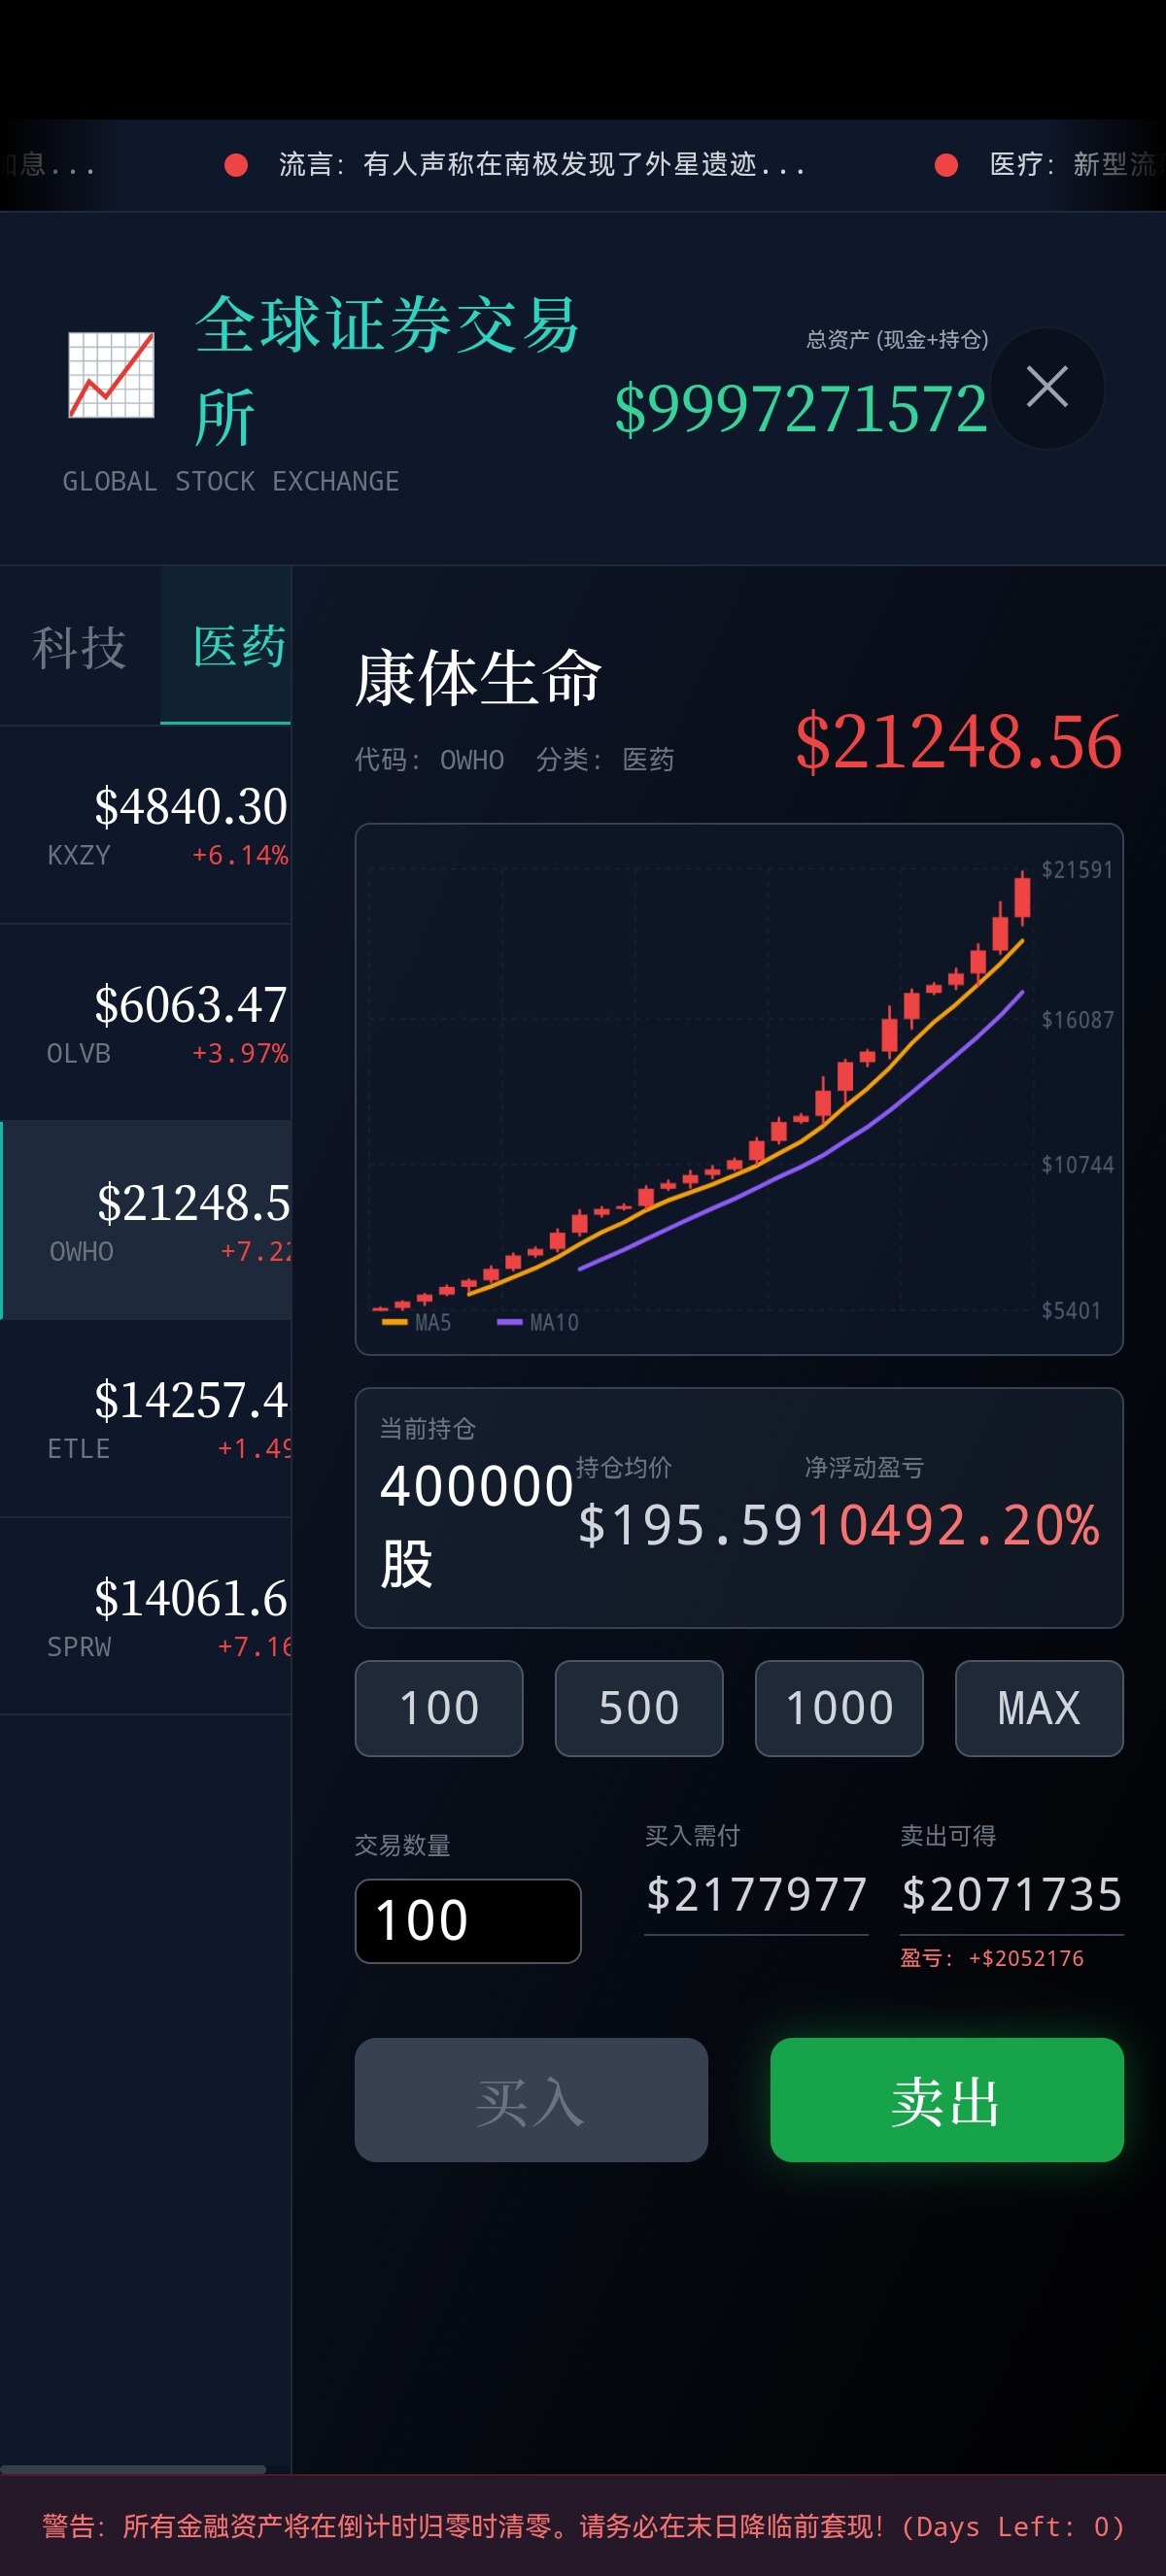The width and height of the screenshot is (1166, 2576).
Task: Set quantity with the 1000 preset button
Action: pyautogui.click(x=839, y=1708)
